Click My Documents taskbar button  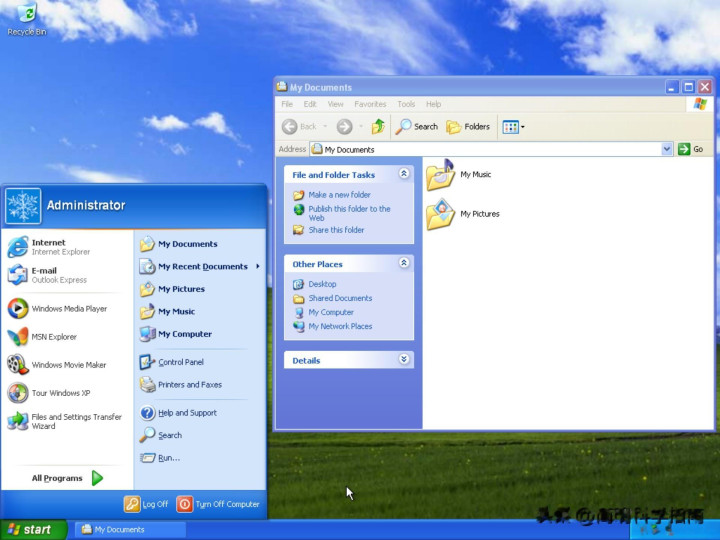pyautogui.click(x=130, y=529)
